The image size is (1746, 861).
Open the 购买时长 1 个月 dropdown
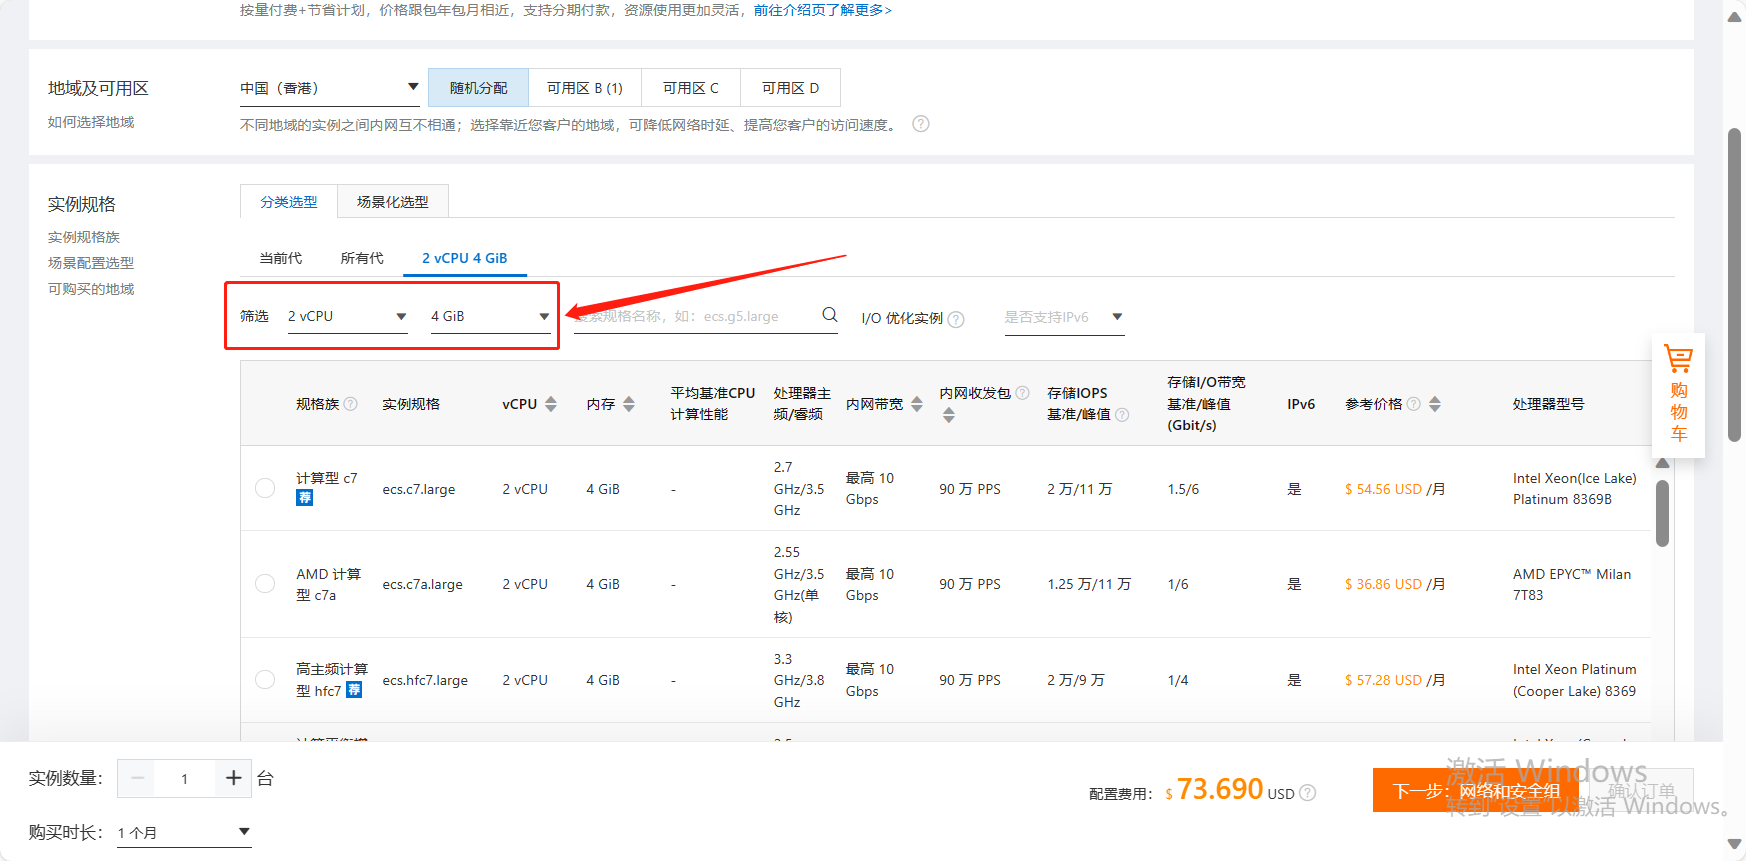(x=184, y=832)
